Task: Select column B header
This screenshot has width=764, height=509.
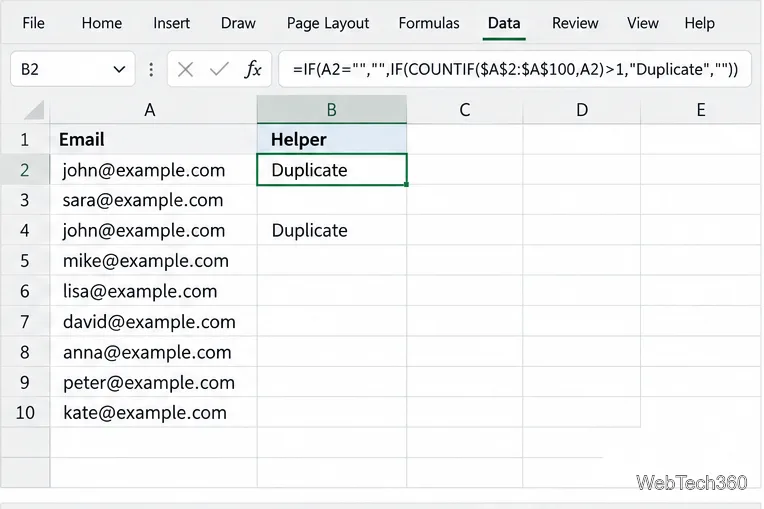Action: coord(332,110)
